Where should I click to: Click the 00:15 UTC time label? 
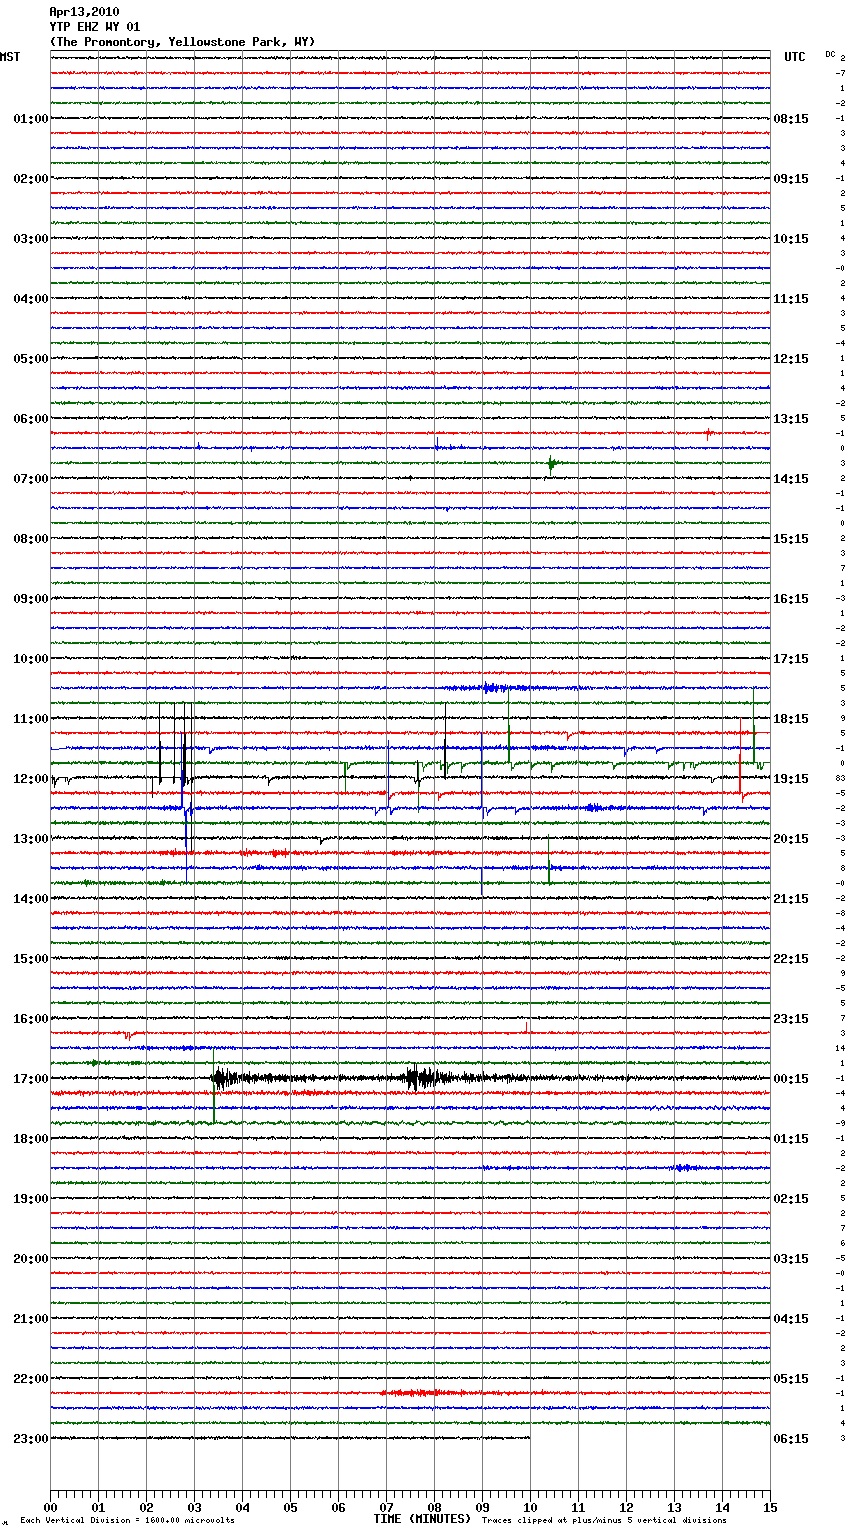tap(790, 1079)
